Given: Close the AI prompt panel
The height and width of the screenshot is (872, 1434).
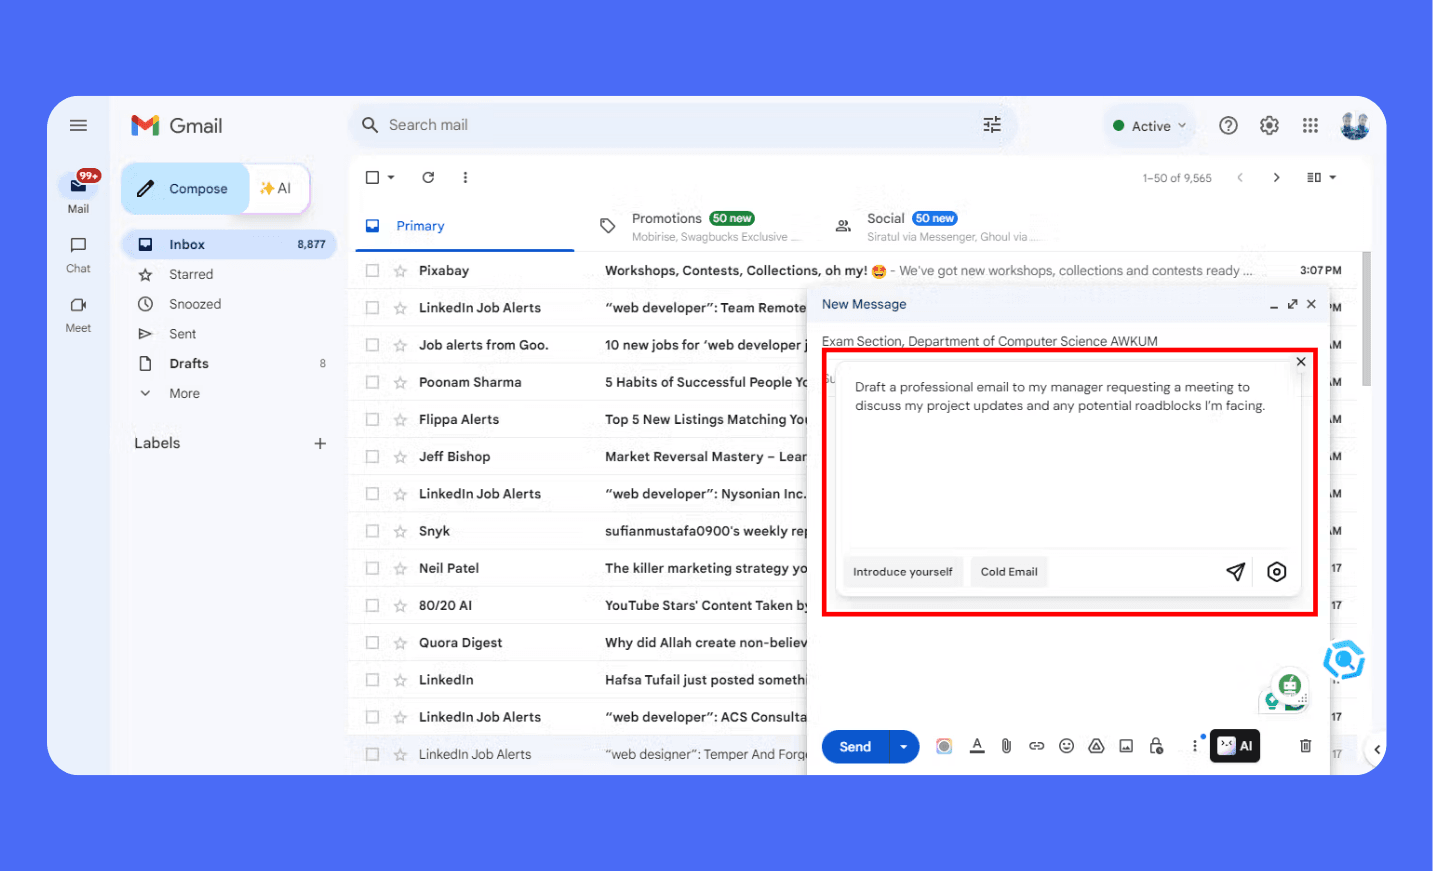Looking at the screenshot, I should point(1301,362).
